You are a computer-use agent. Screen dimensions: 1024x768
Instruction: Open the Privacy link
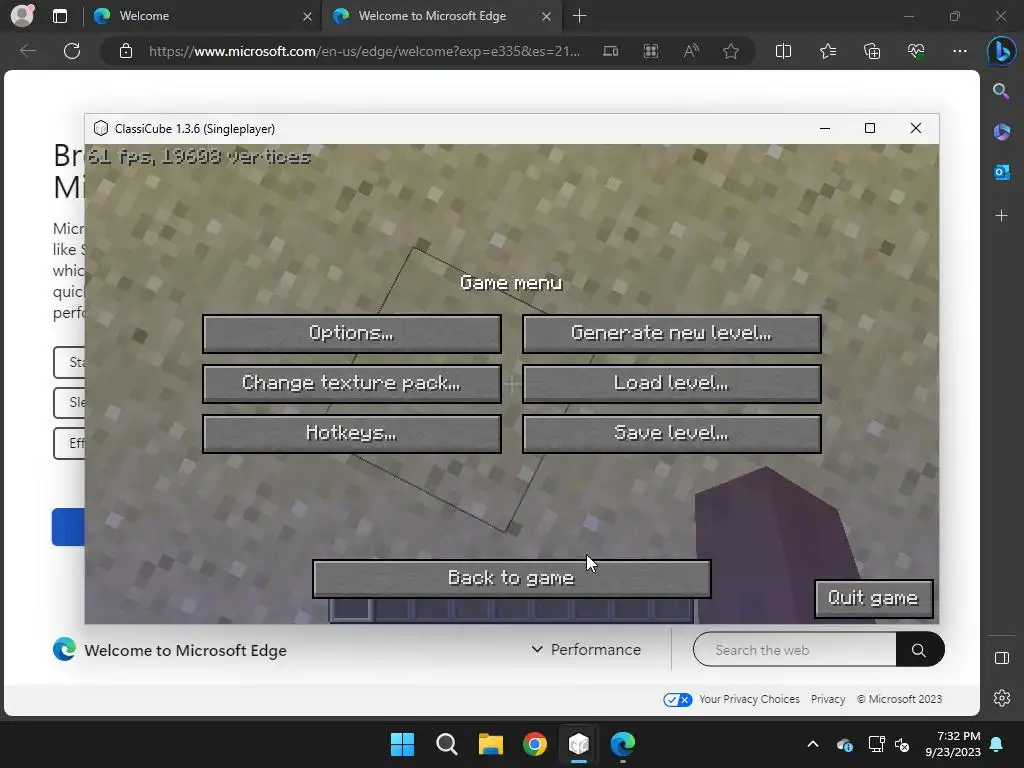[x=828, y=699]
